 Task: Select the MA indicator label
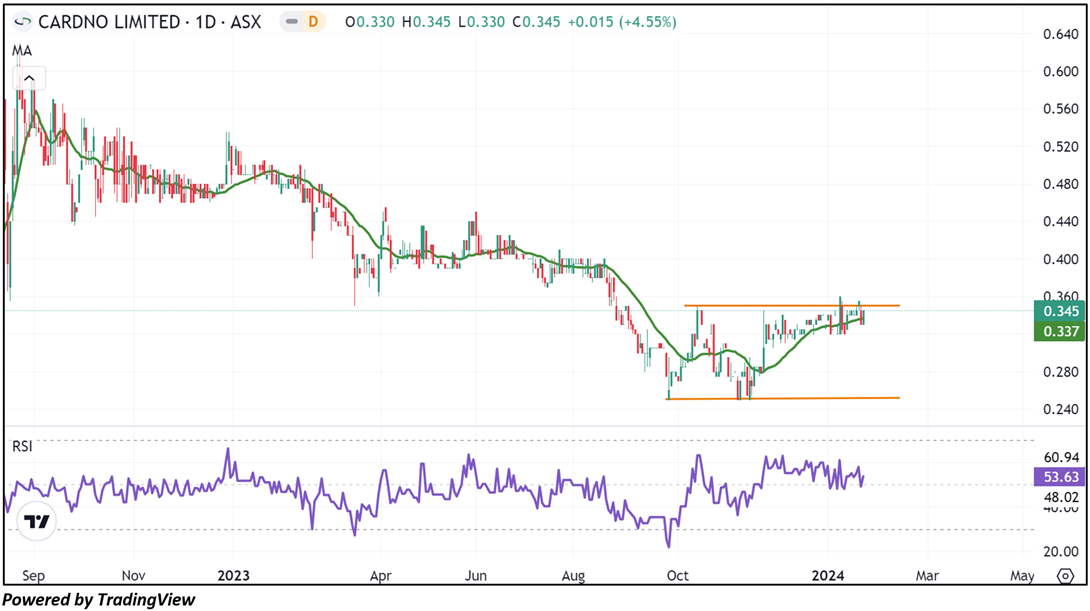coord(20,50)
